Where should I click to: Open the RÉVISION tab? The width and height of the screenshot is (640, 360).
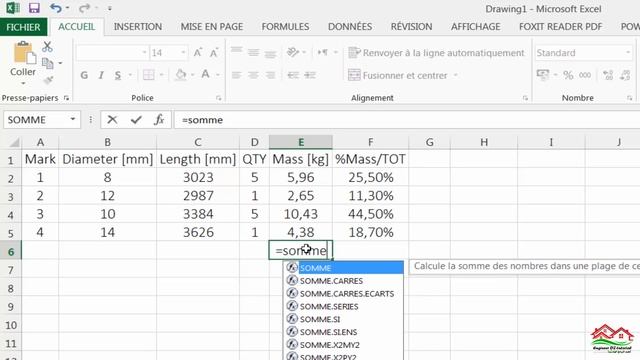click(411, 27)
